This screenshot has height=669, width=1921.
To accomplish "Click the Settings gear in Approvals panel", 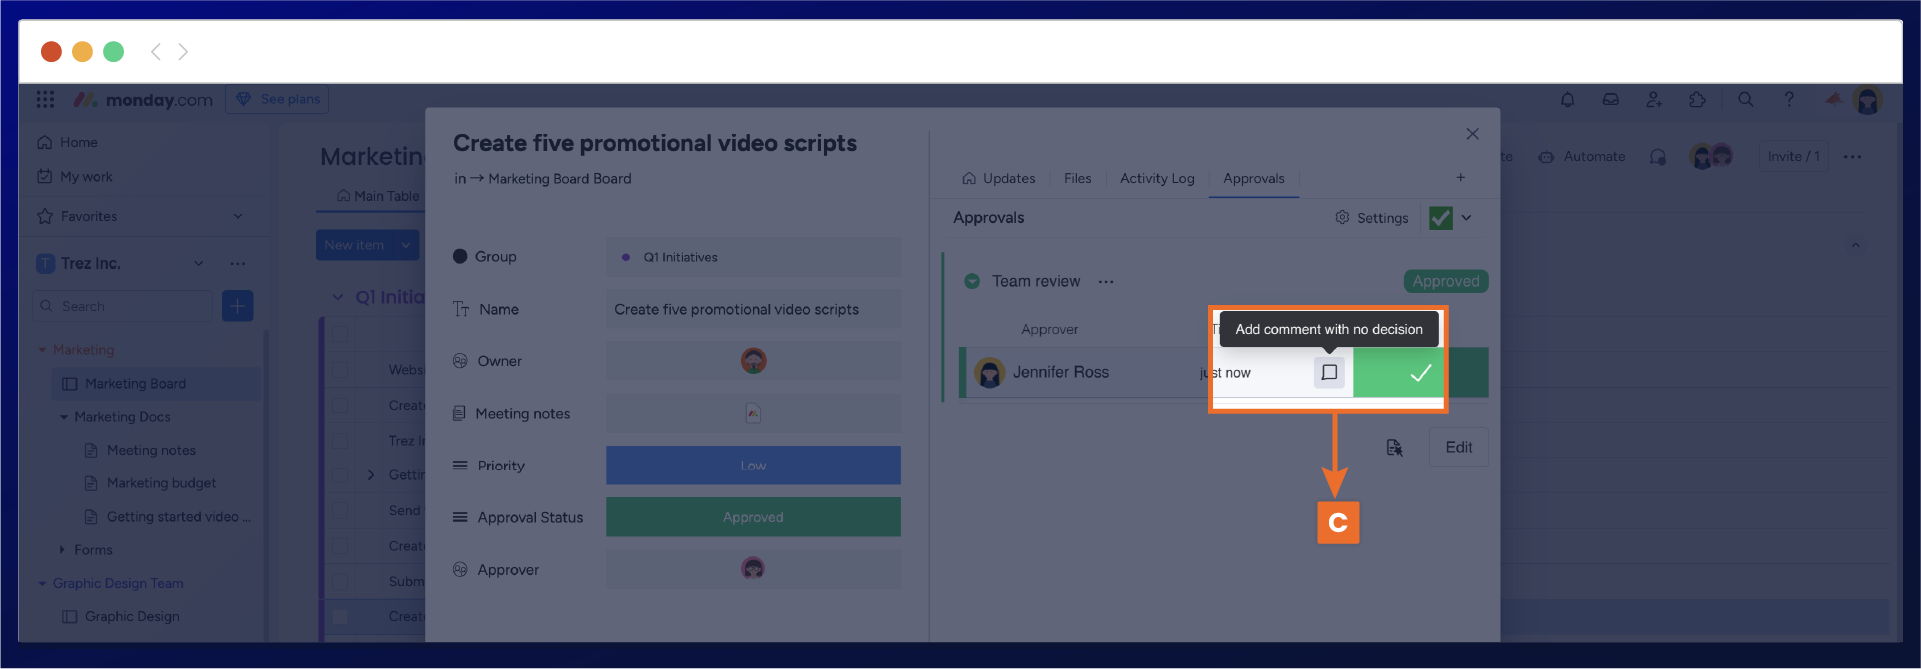I will click(x=1371, y=218).
